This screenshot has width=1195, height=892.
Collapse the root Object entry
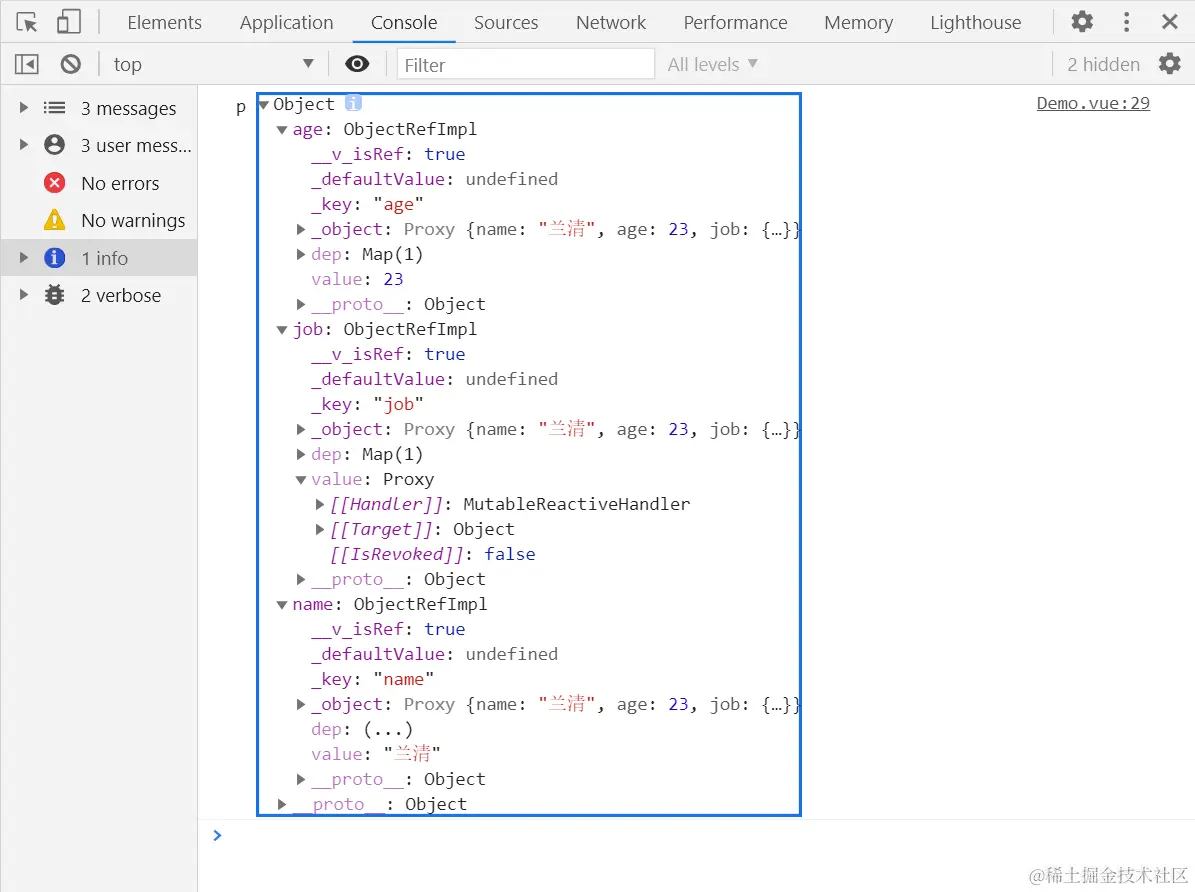[264, 104]
